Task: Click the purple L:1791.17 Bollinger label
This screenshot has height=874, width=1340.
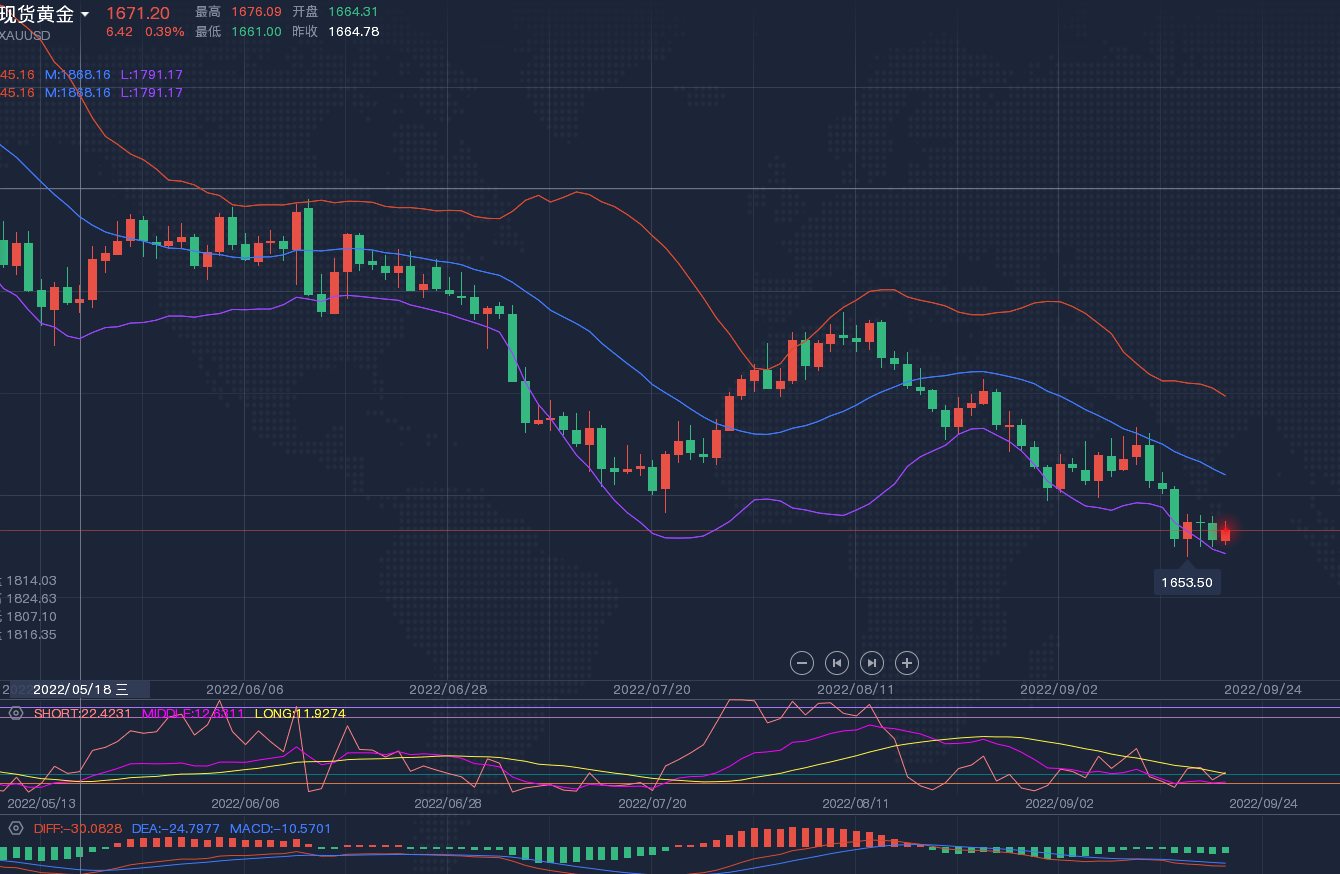Action: tap(151, 74)
